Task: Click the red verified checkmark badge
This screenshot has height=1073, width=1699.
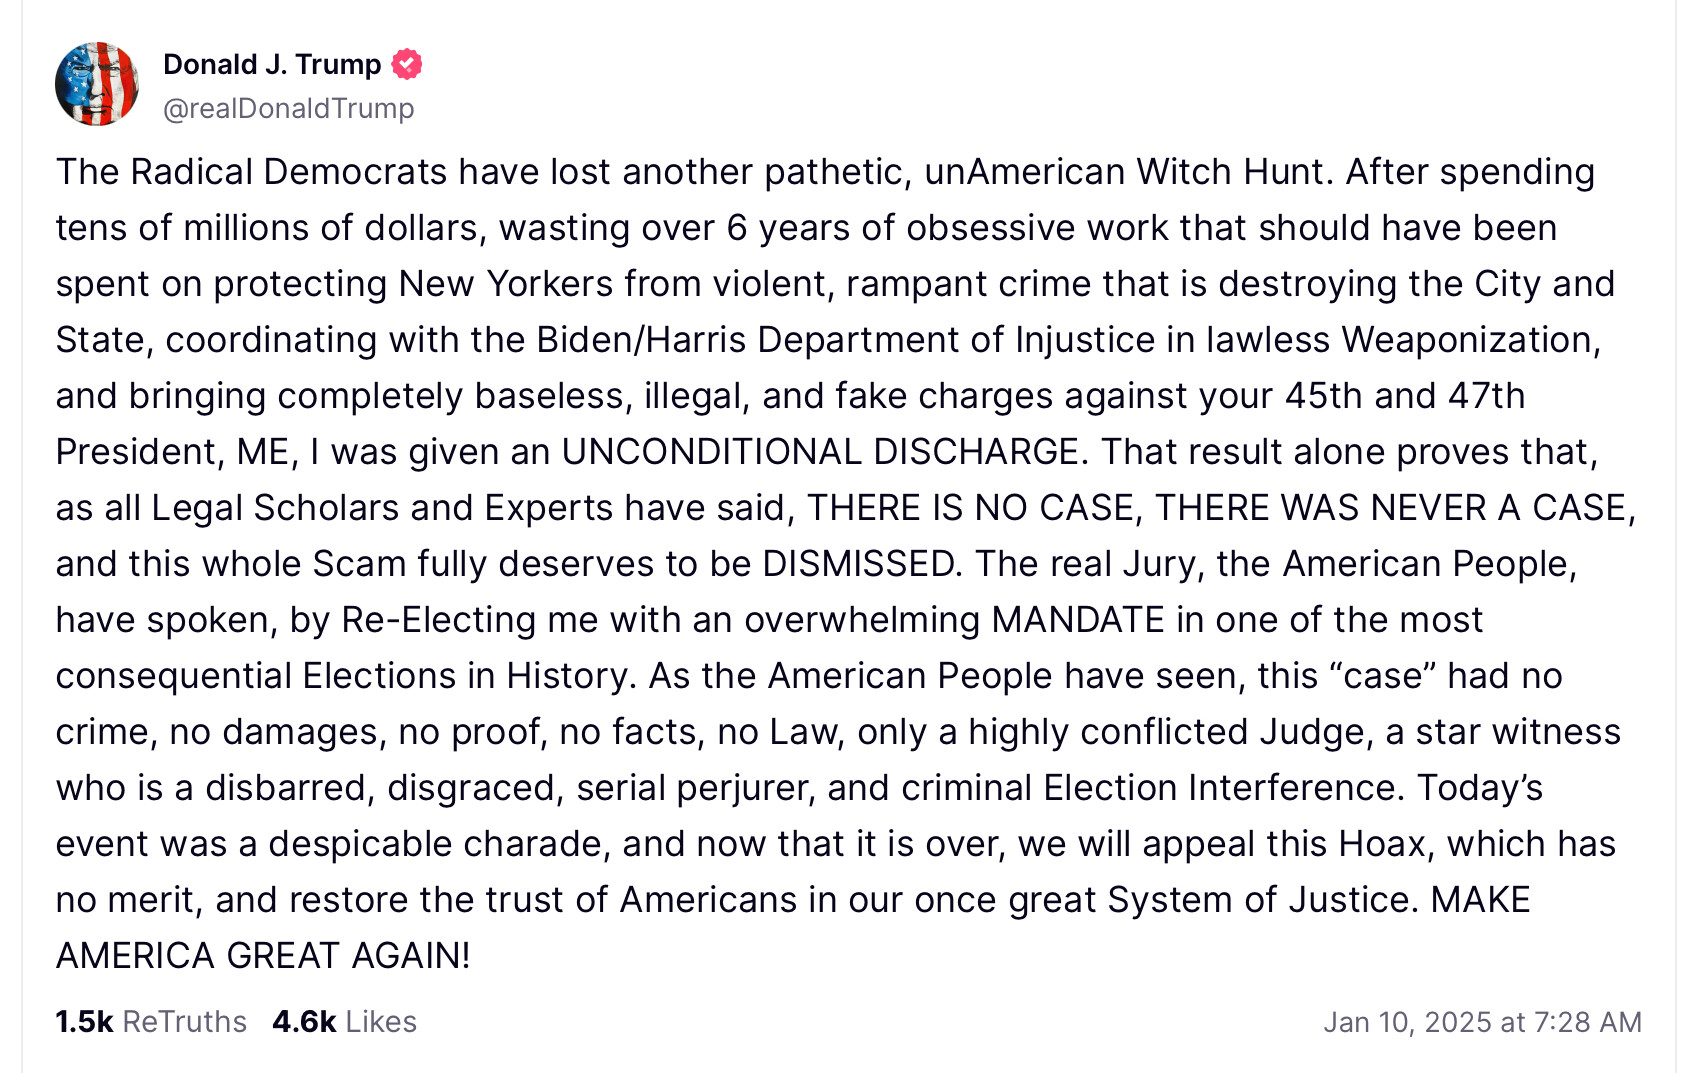Action: pos(406,64)
